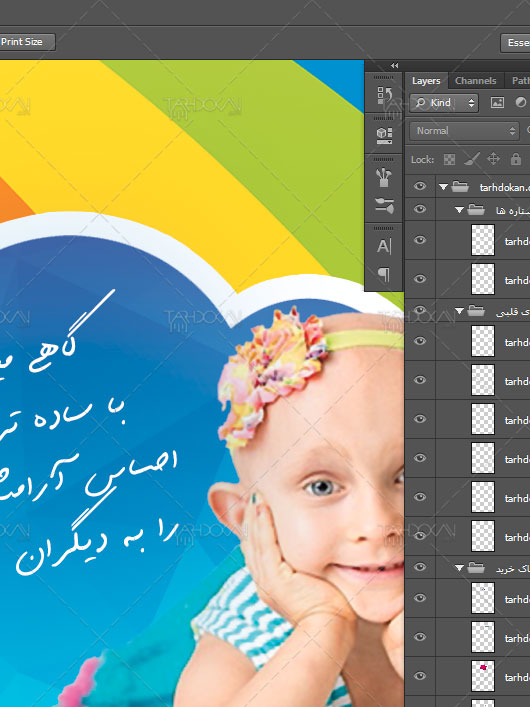Switch to the Channels tab
The width and height of the screenshot is (530, 707).
point(475,81)
